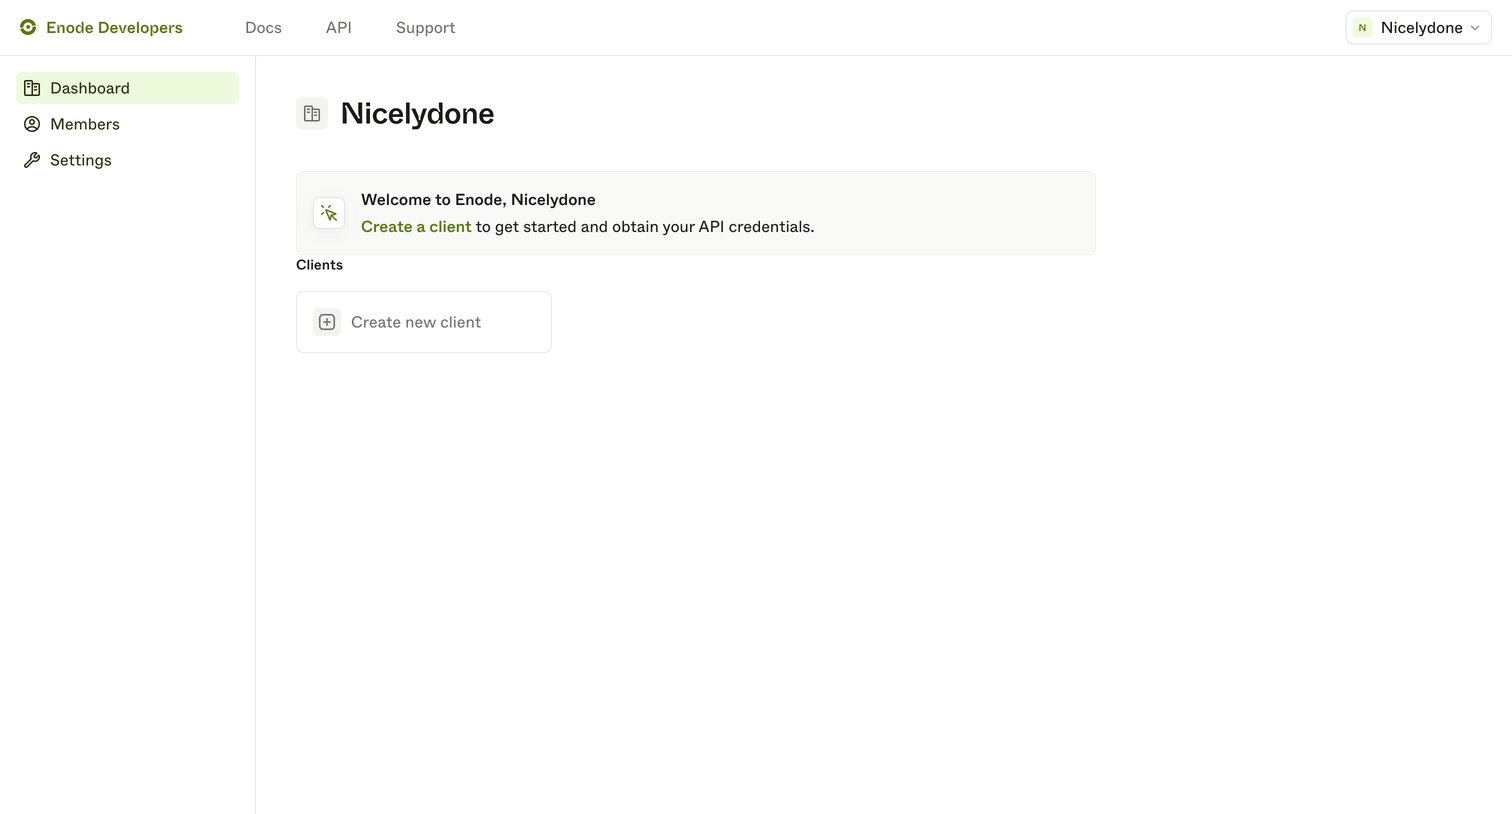
Task: Click the green N avatar badge
Action: [x=1362, y=28]
